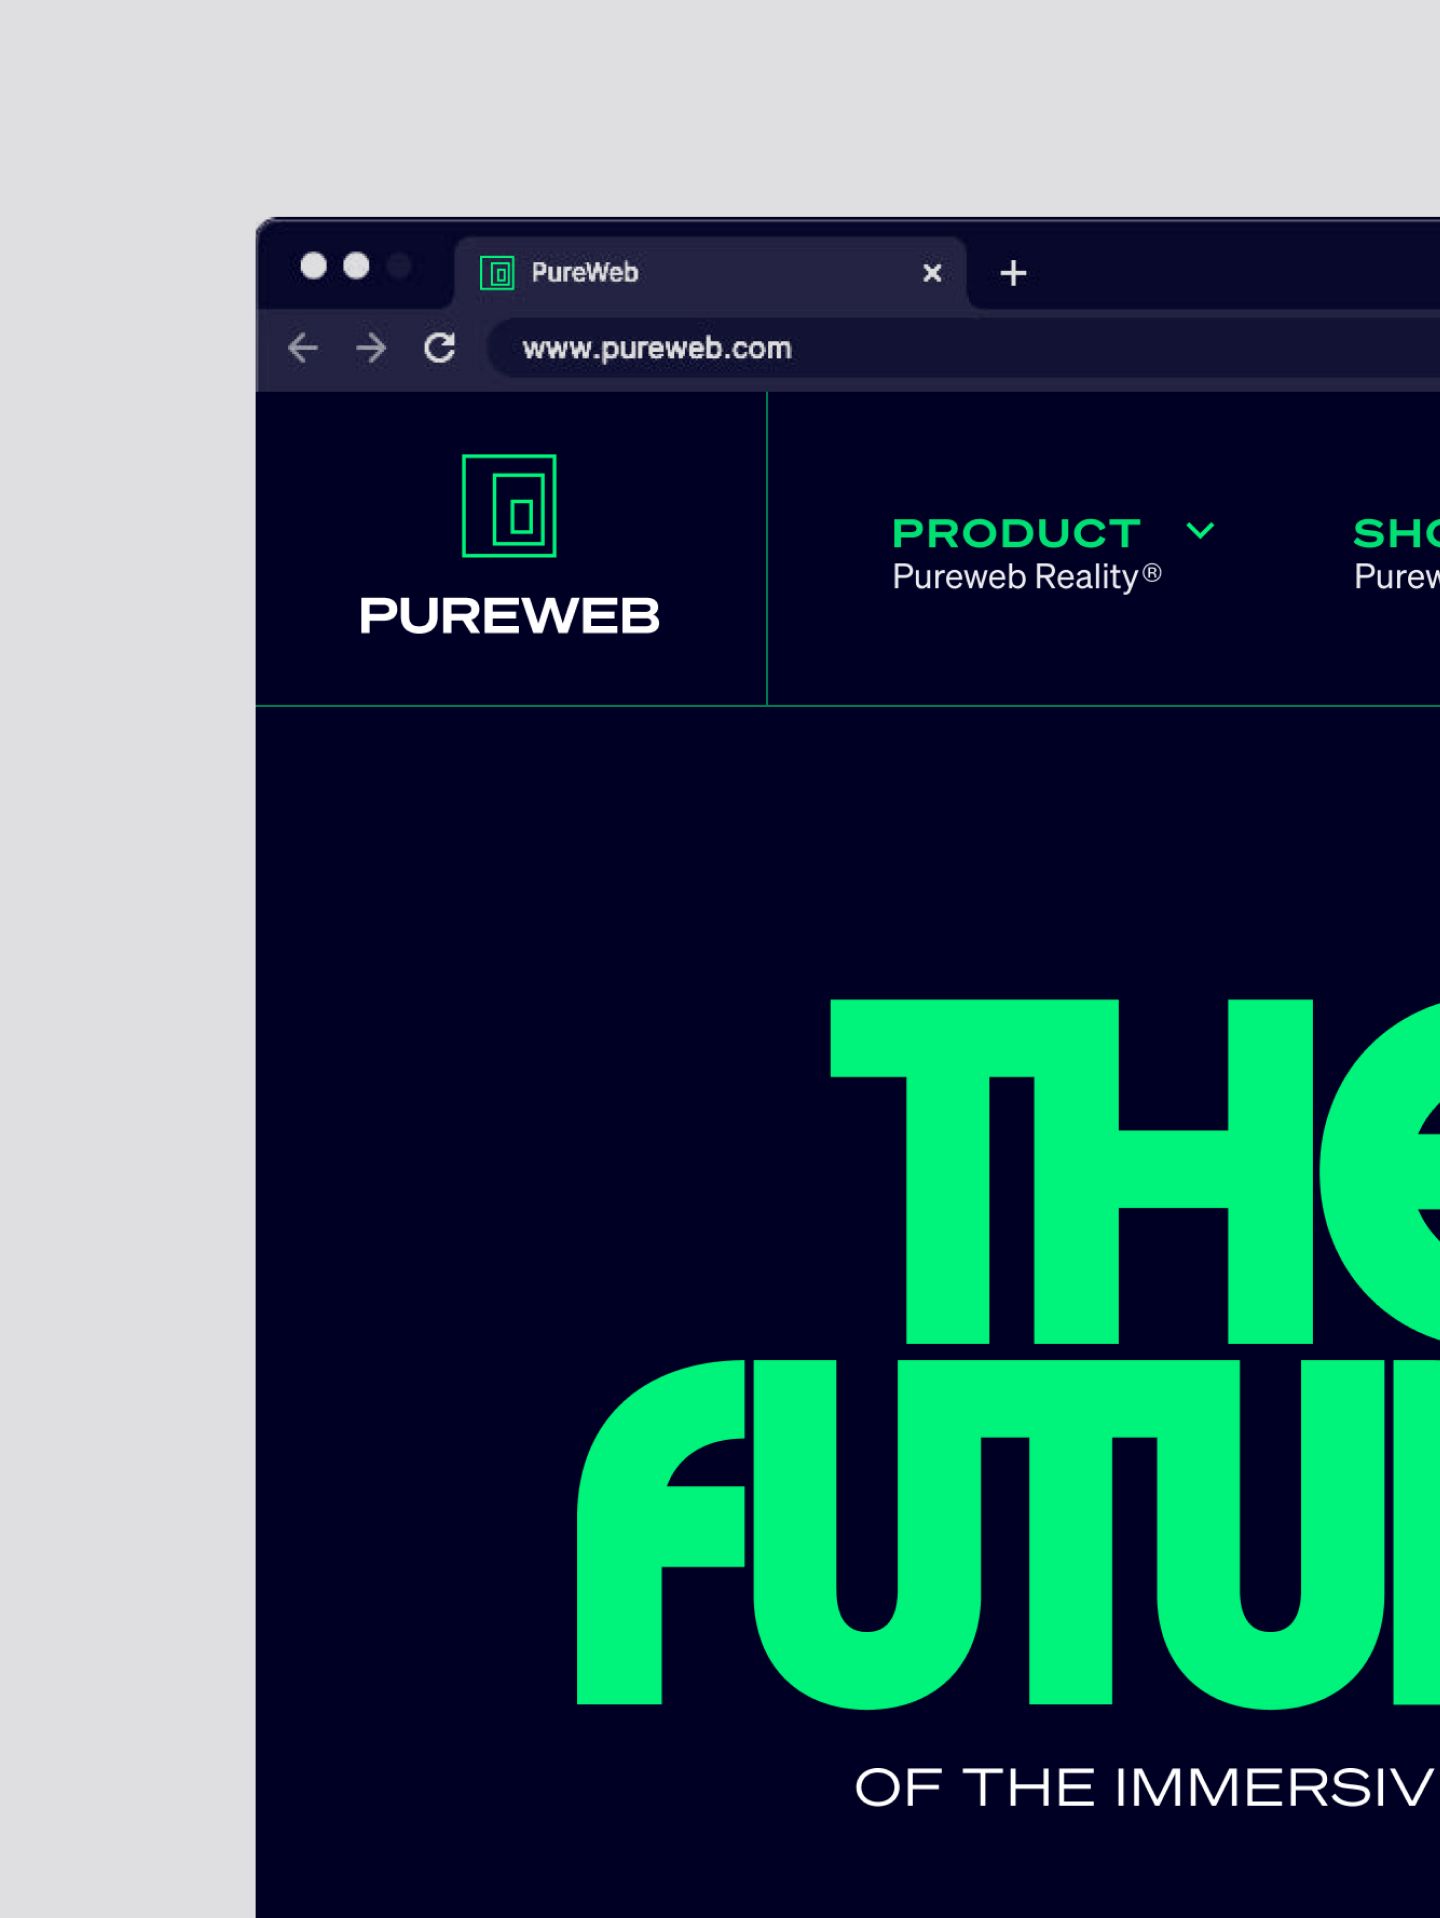Select the Pureweb Reality® subtitle link
This screenshot has height=1918, width=1440.
[x=1027, y=577]
